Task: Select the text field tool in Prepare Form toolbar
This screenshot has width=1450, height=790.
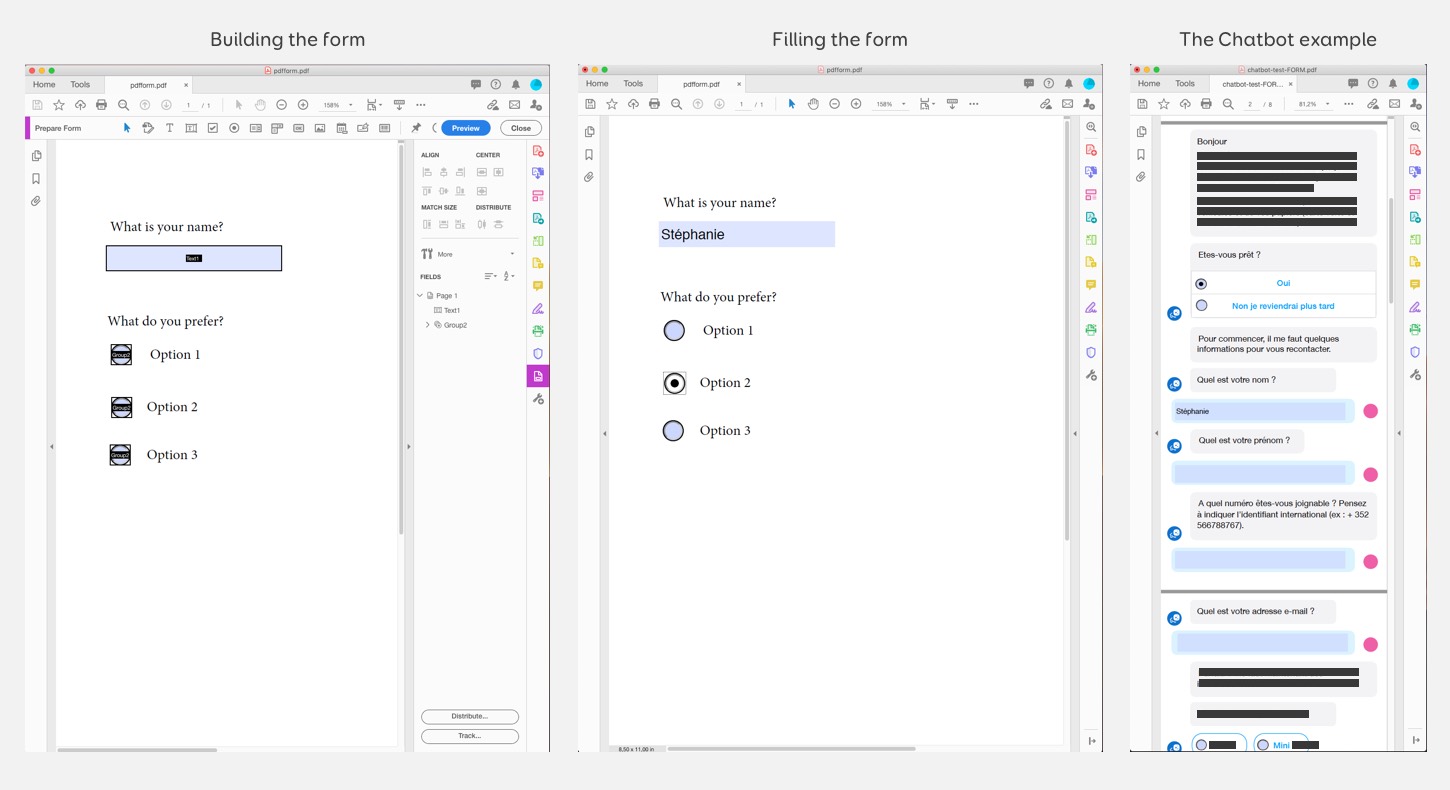Action: (x=191, y=128)
